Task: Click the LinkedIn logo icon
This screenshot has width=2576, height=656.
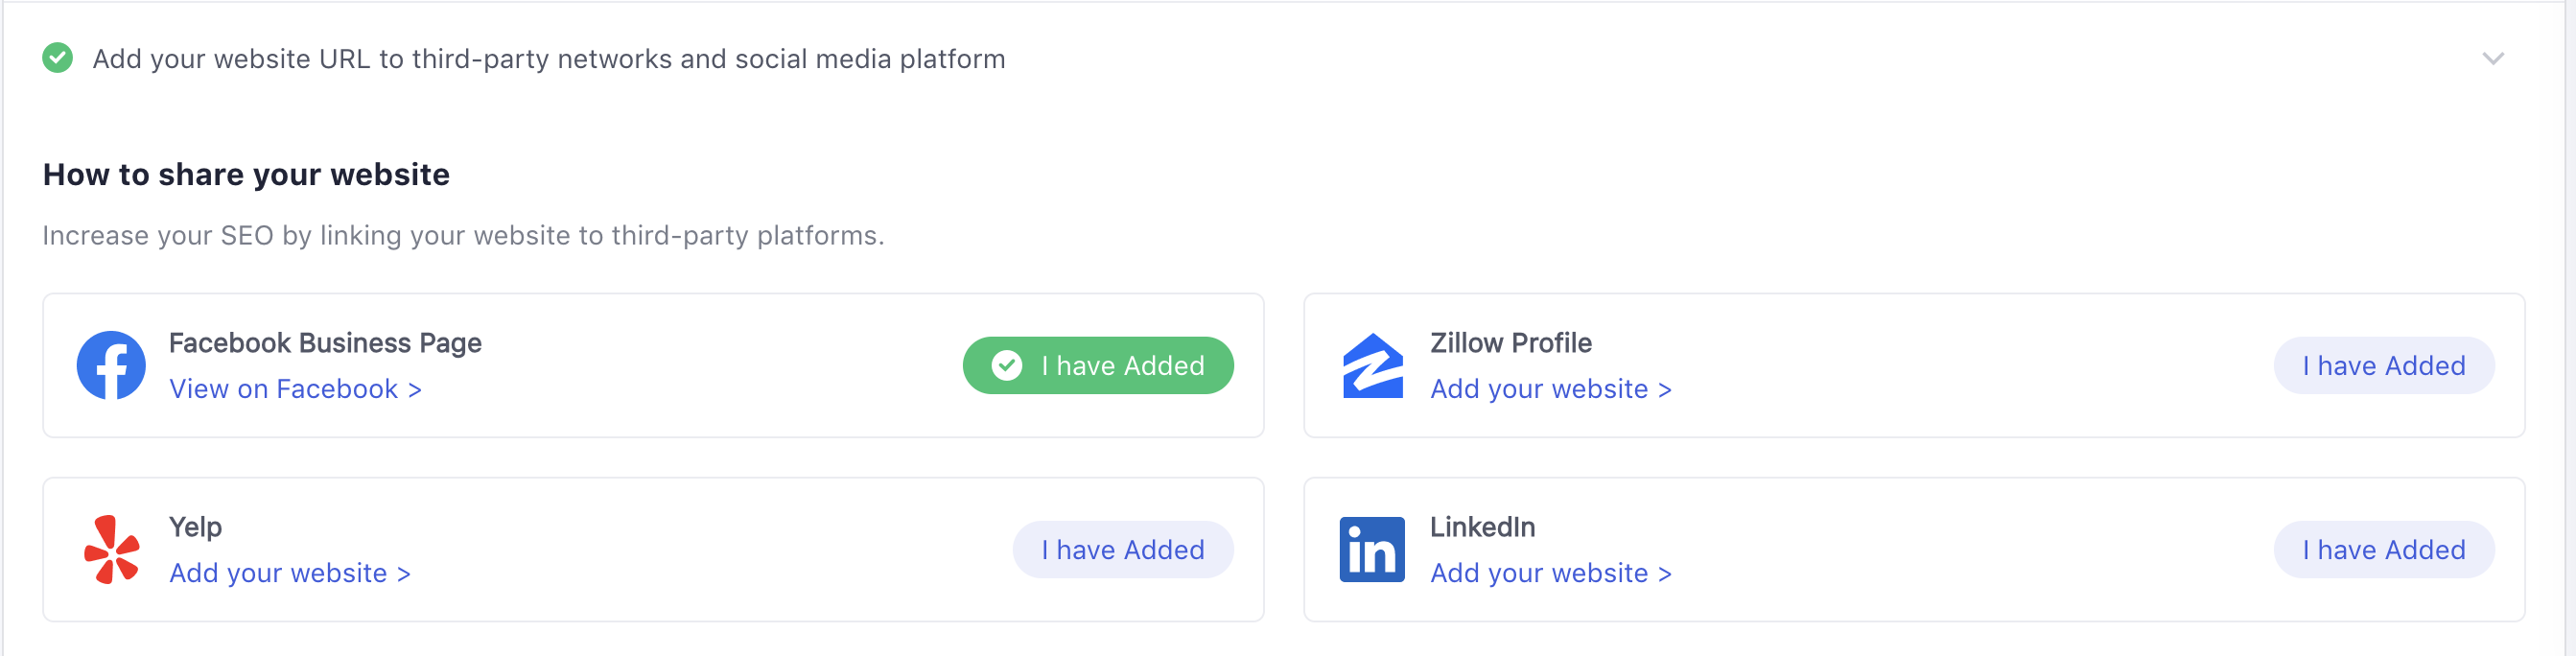Action: coord(1372,549)
